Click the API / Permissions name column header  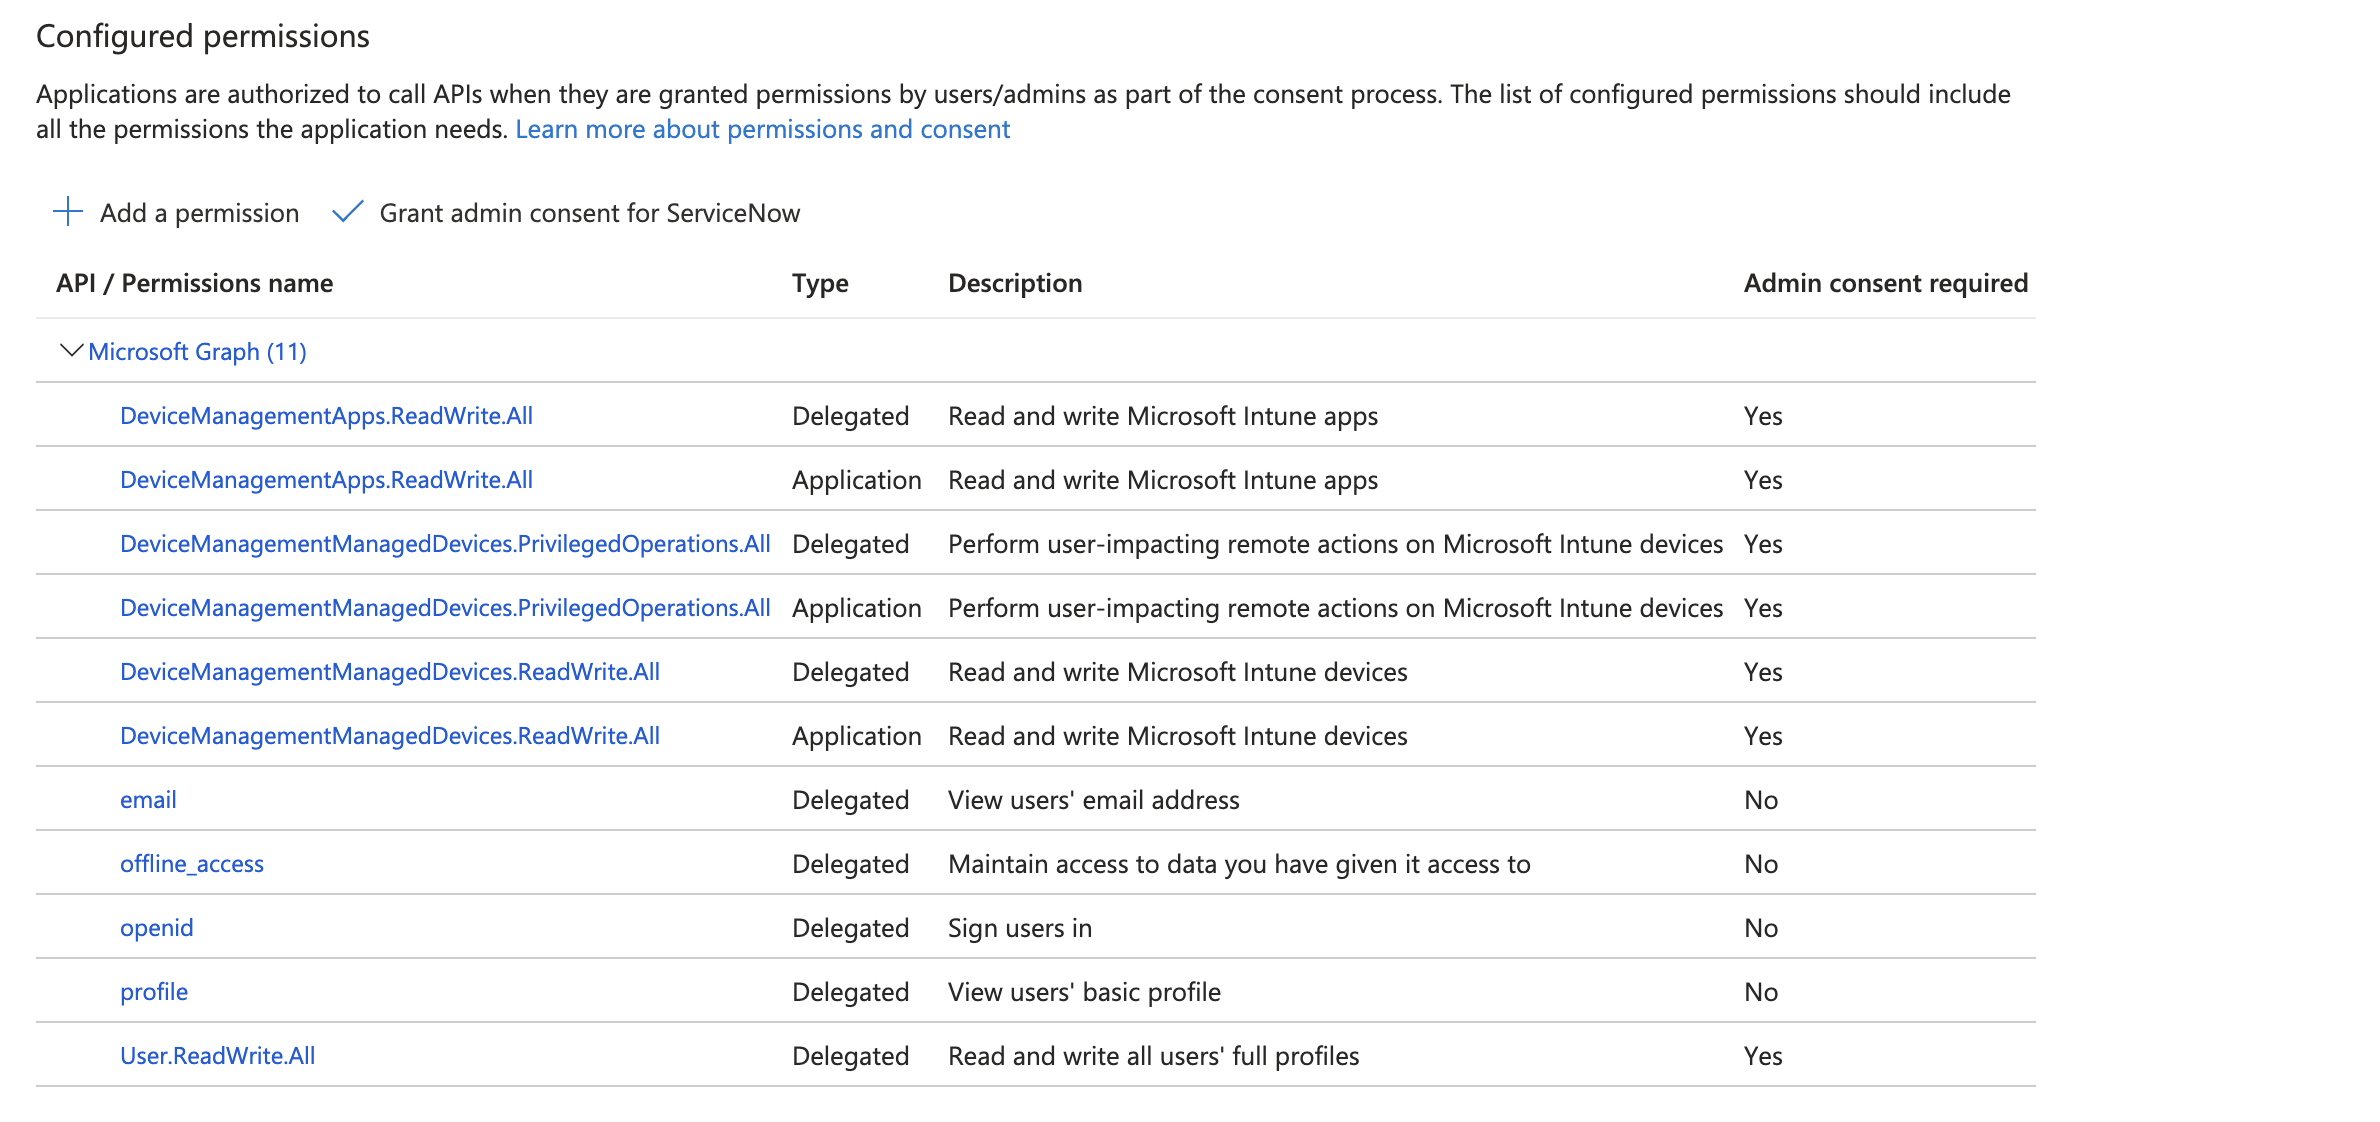pos(194,283)
